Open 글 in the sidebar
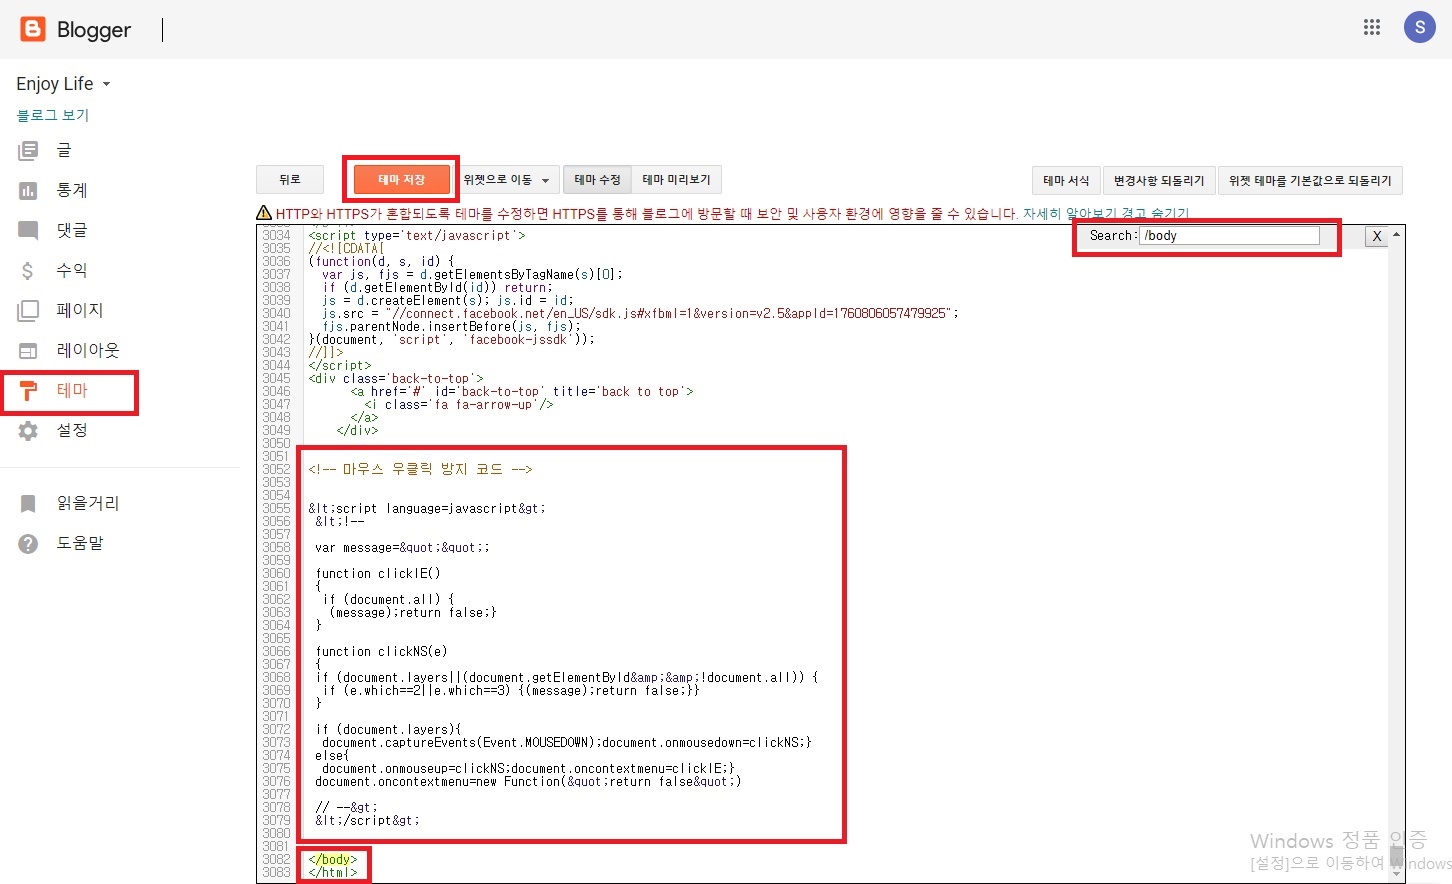 click(64, 150)
